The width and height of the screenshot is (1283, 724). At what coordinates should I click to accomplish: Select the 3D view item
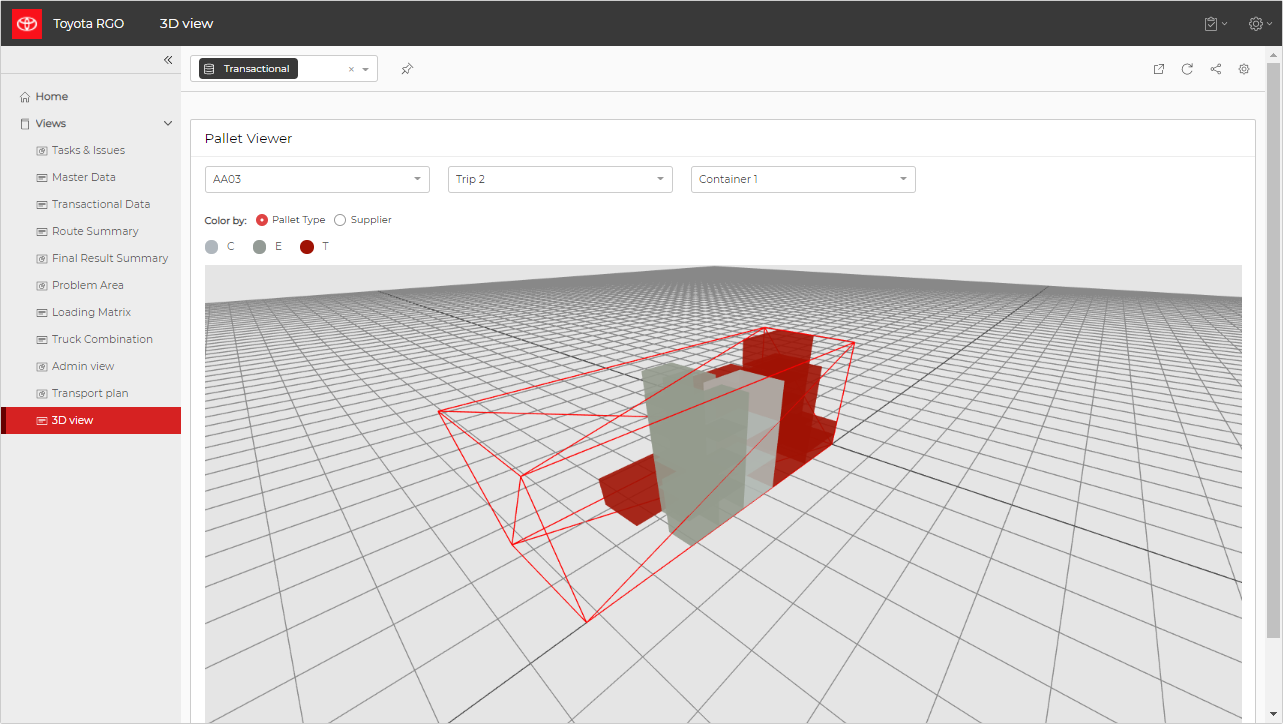[91, 420]
